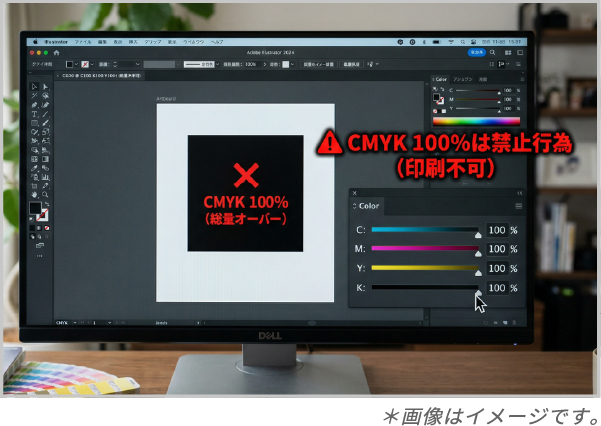Select the Lasso tool
This screenshot has height=426, width=601.
tap(46, 95)
